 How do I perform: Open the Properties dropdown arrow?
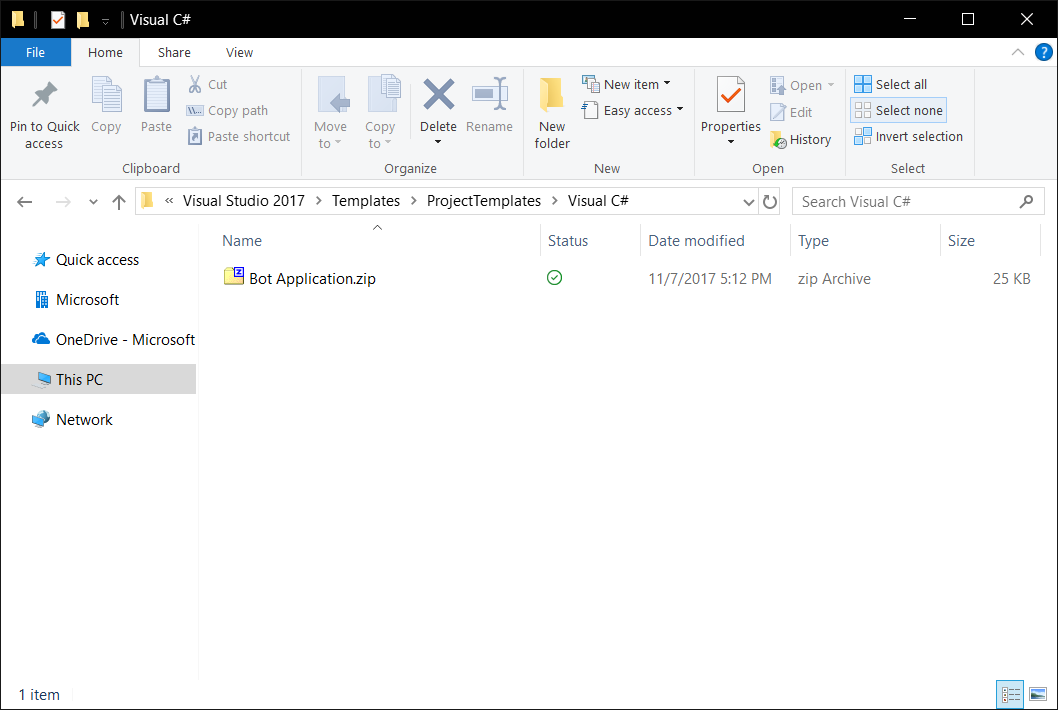coord(731,142)
